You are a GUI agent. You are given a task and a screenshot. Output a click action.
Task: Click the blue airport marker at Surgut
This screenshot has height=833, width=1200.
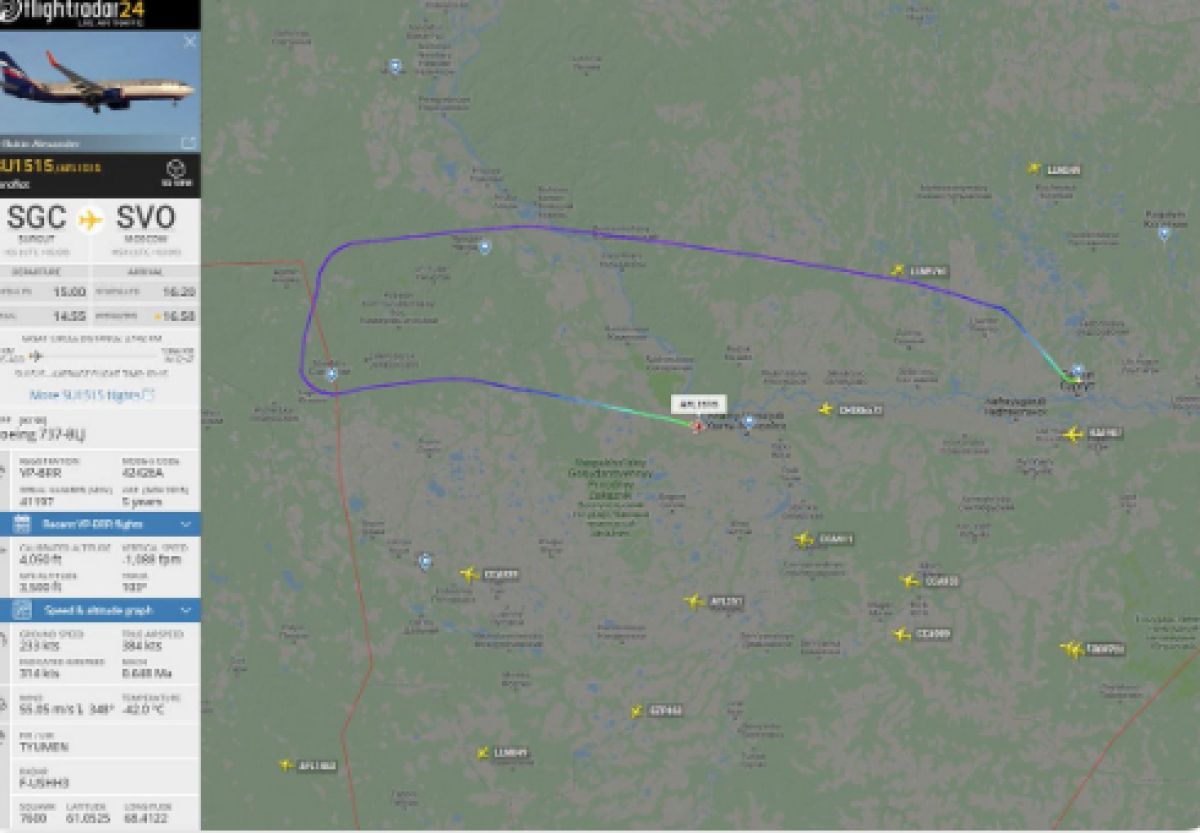[x=1078, y=371]
